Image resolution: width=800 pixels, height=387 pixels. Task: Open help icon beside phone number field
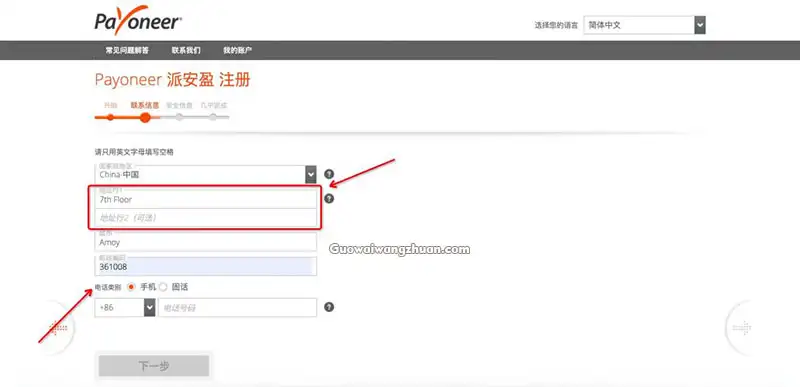[x=329, y=307]
